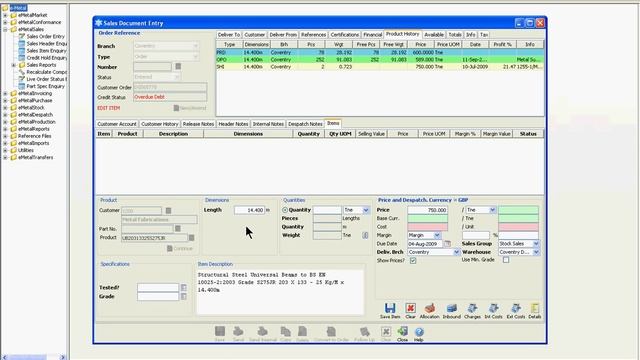640x360 pixels.
Task: Open the Due Date calendar picker
Action: [x=447, y=244]
